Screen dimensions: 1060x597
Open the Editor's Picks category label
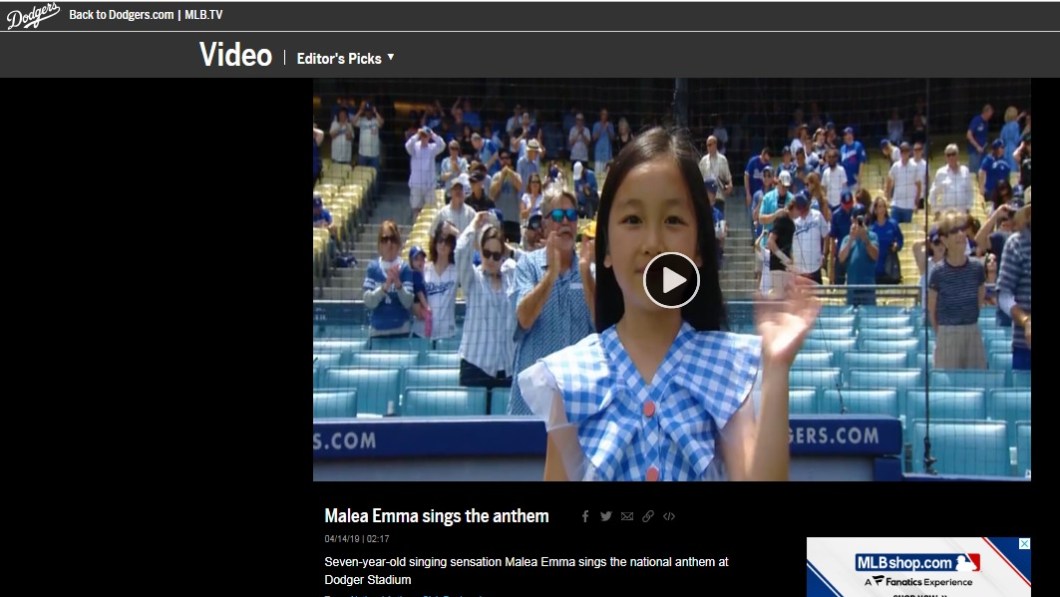[x=339, y=58]
